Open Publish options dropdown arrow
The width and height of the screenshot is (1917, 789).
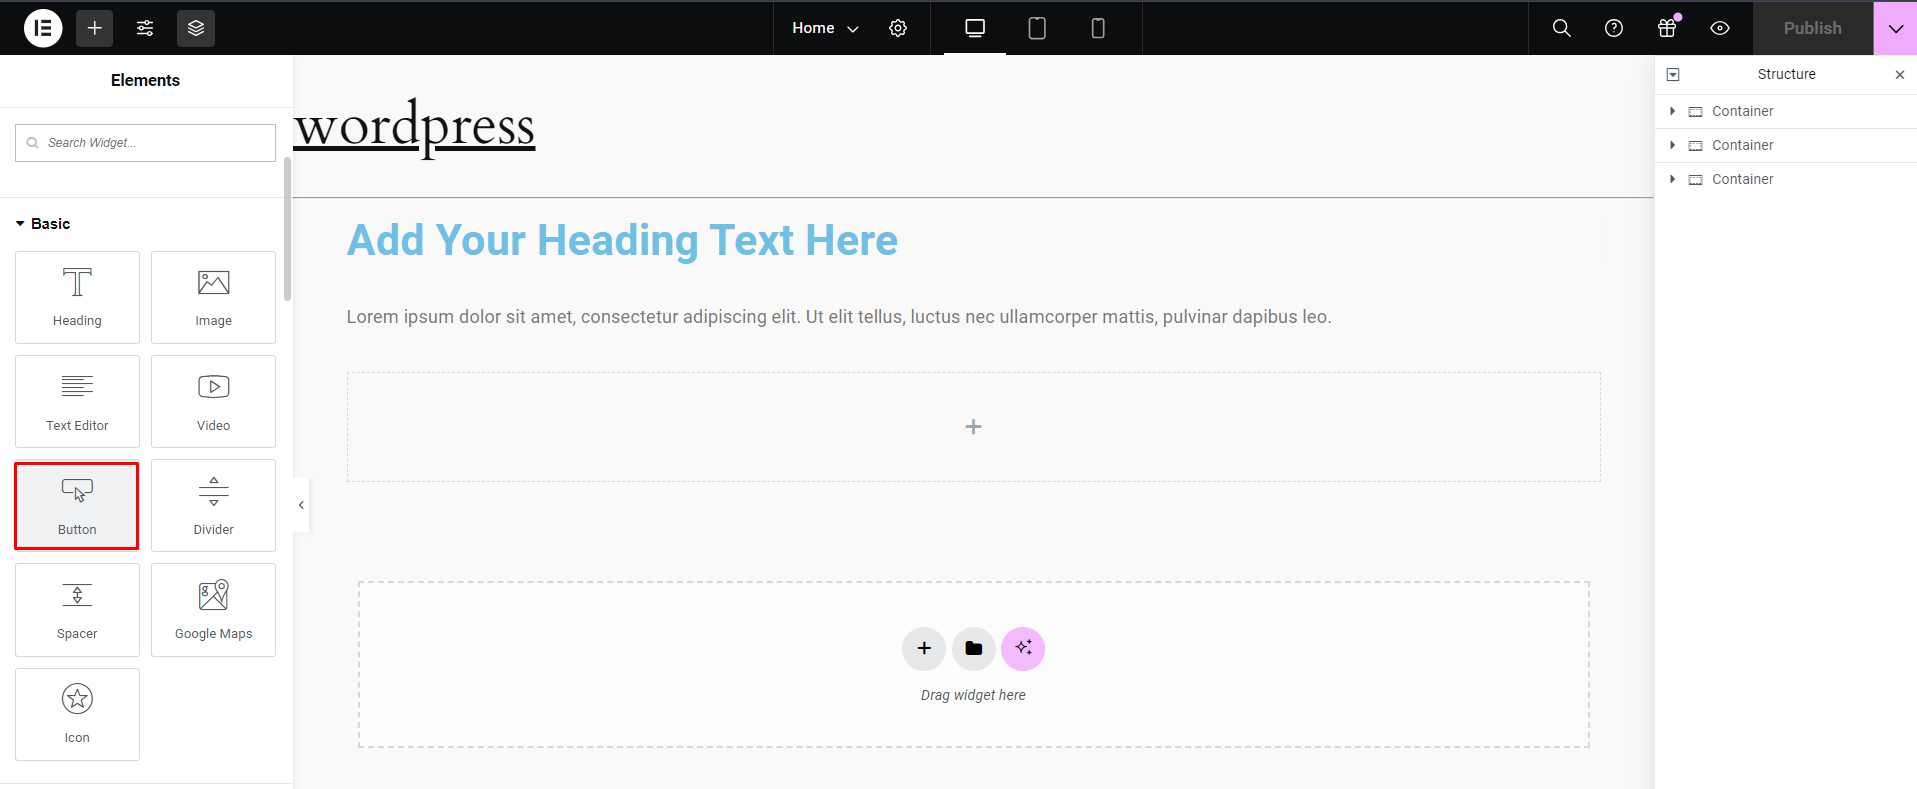(x=1895, y=28)
